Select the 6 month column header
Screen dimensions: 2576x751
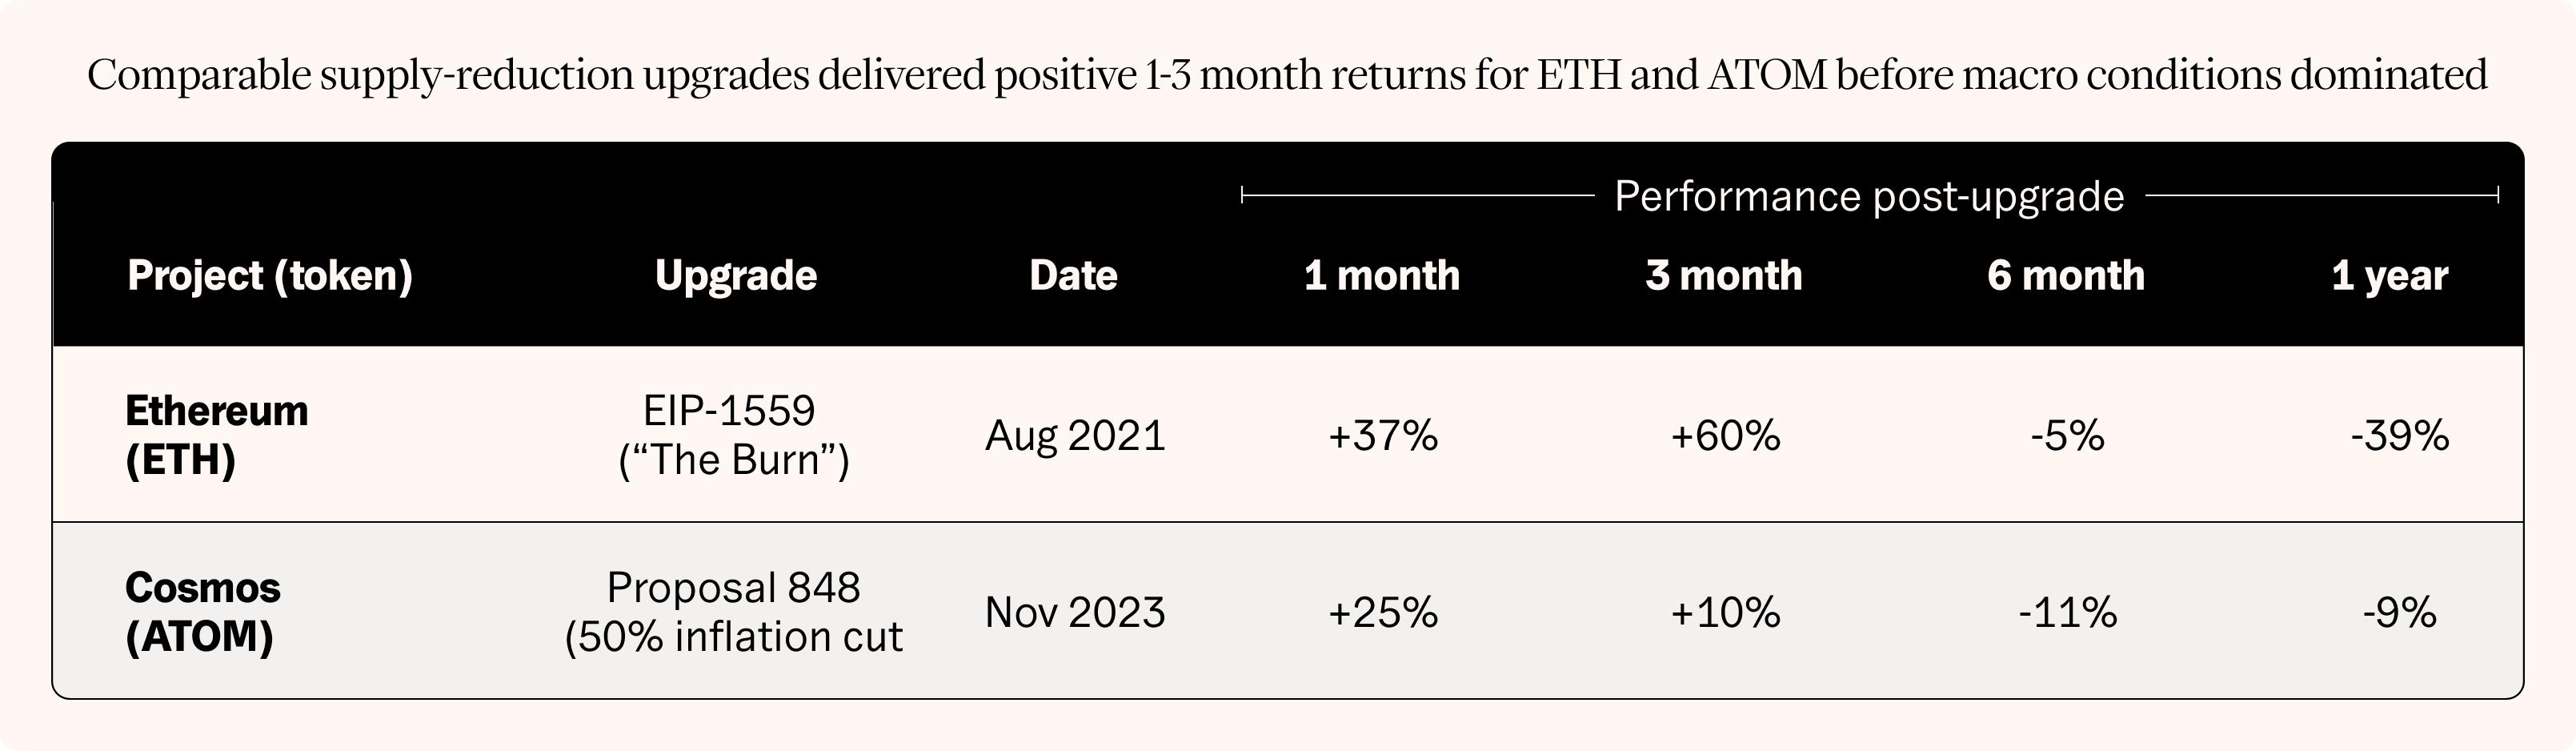[x=2066, y=275]
